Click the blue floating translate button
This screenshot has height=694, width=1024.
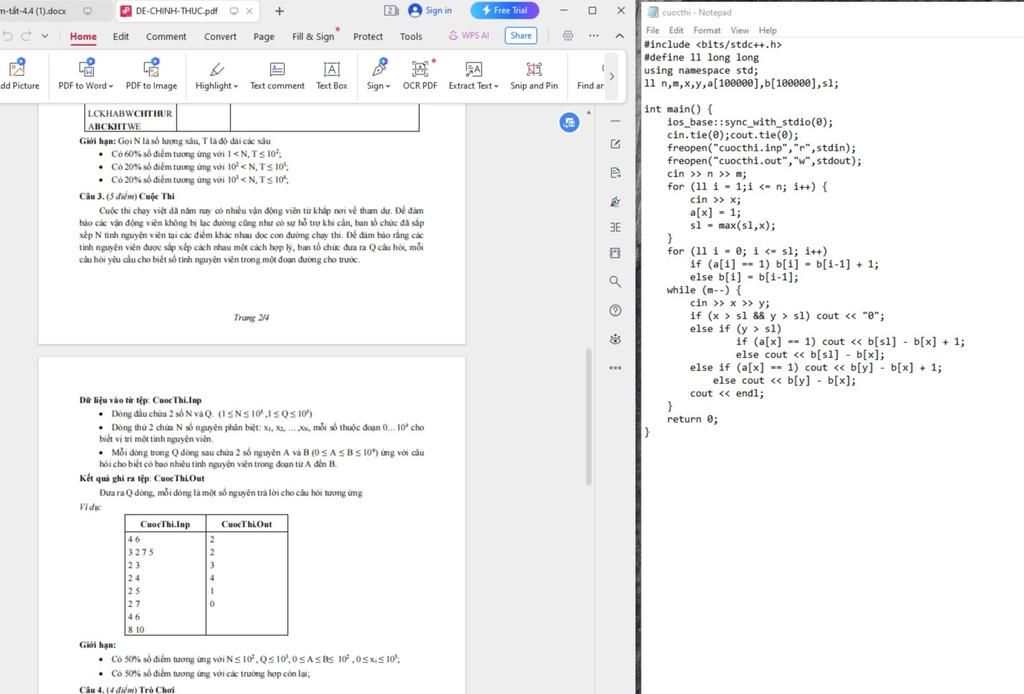coord(569,122)
